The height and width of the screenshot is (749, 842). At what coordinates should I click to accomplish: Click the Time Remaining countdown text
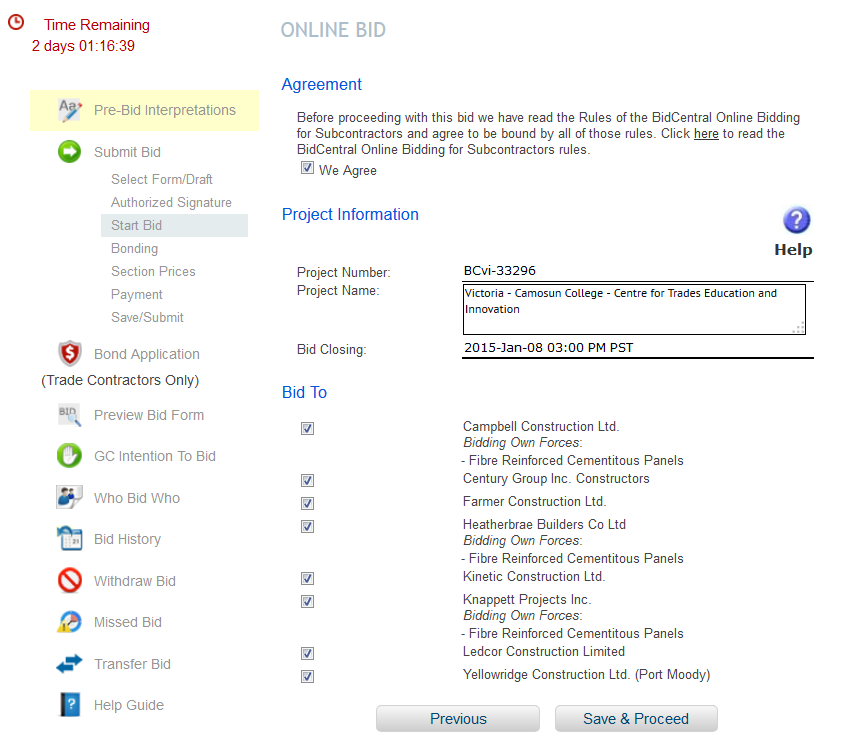(83, 46)
